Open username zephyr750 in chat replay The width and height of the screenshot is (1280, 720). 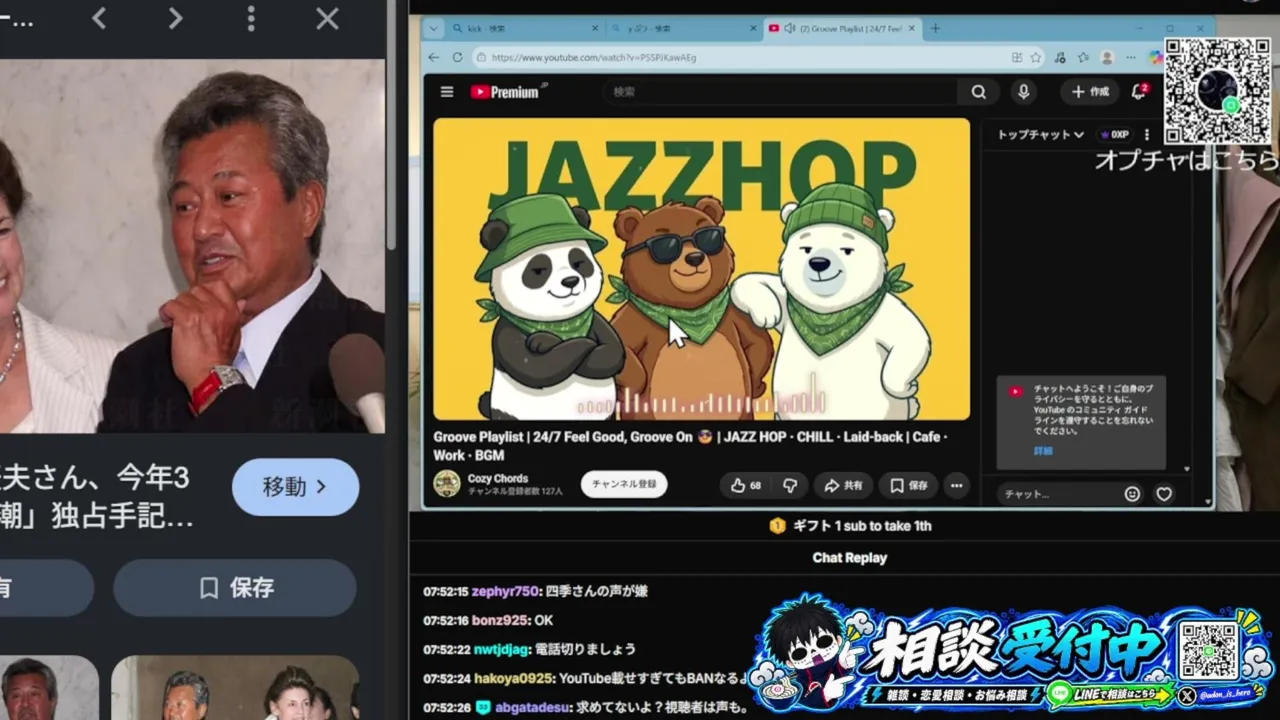(505, 591)
